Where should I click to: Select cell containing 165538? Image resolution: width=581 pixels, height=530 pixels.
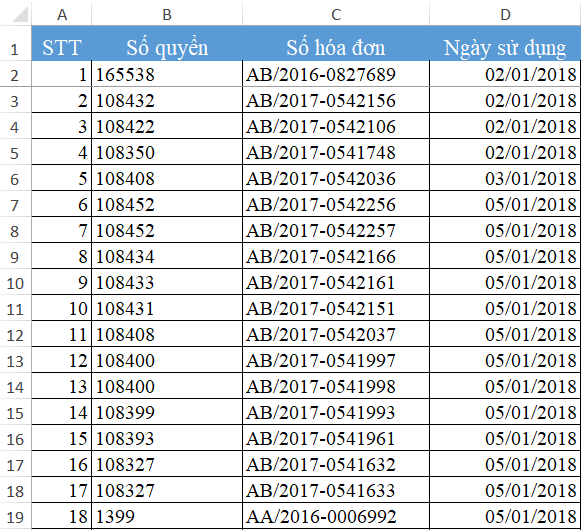[167, 74]
